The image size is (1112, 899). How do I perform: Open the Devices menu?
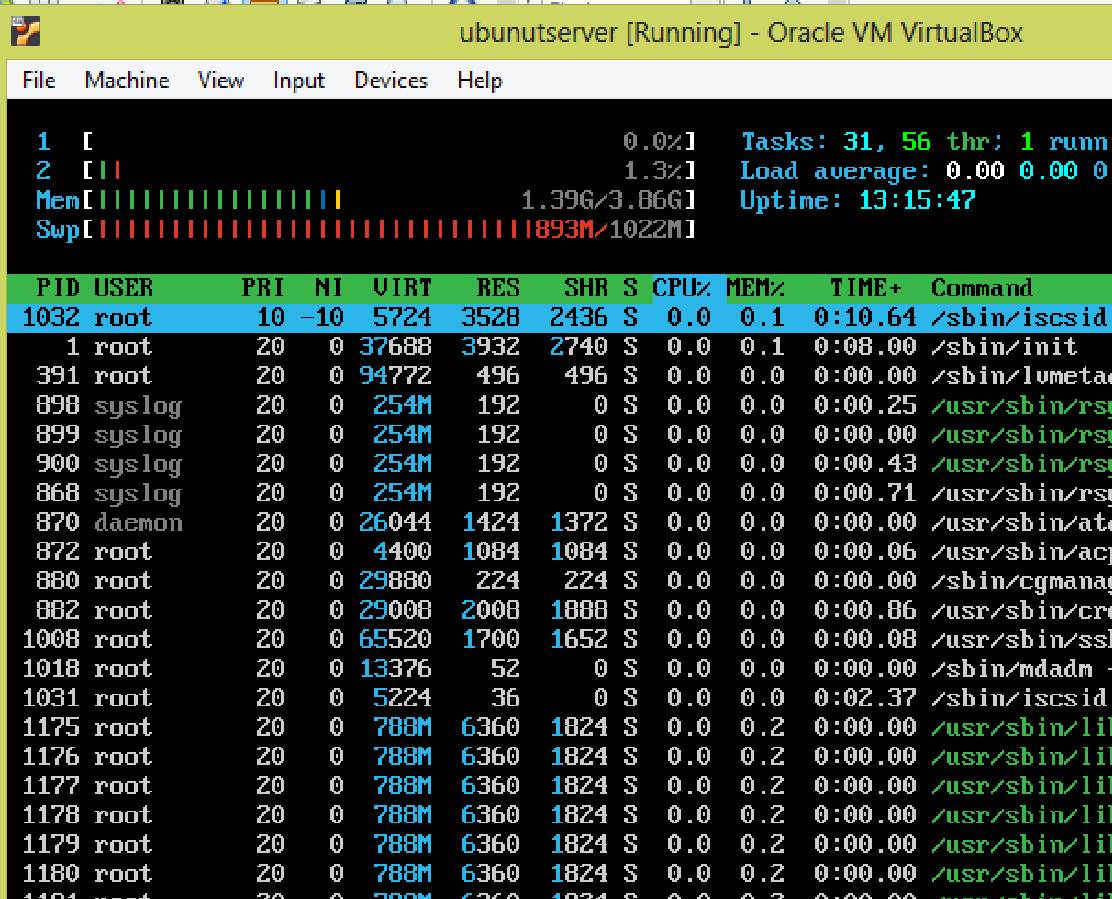(391, 80)
